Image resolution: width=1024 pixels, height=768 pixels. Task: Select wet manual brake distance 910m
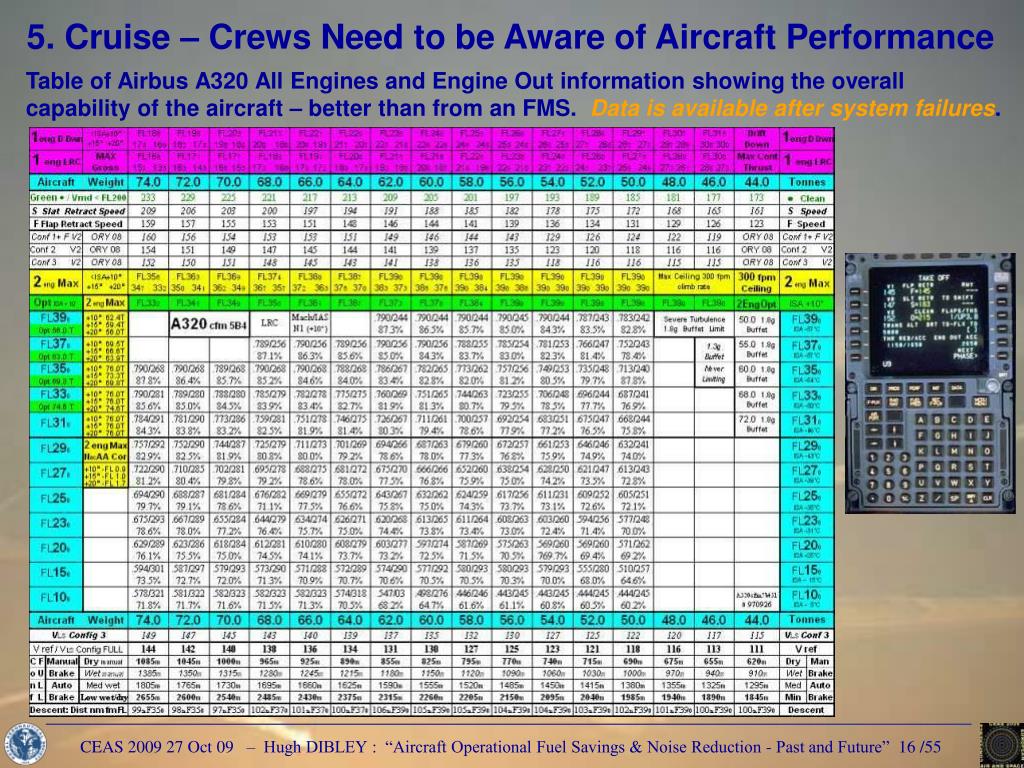click(757, 673)
